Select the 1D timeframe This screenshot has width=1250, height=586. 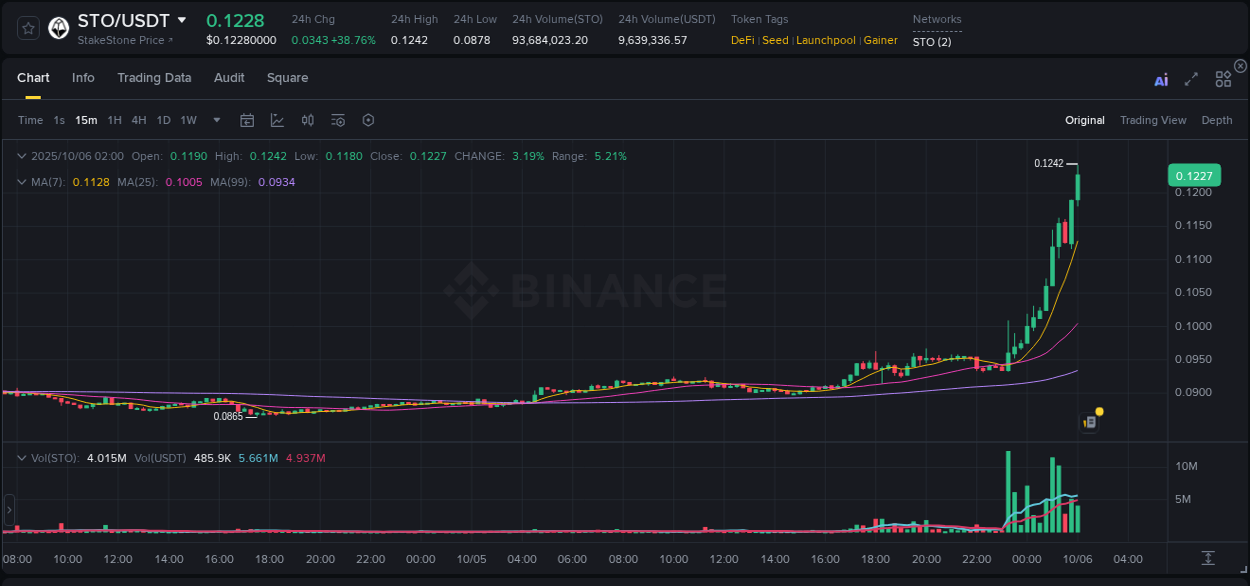pos(163,120)
